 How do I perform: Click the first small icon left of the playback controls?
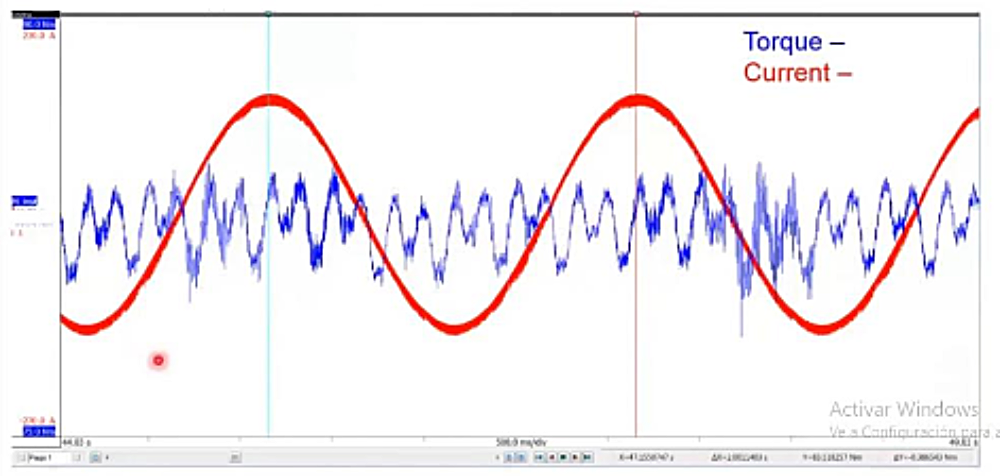click(507, 457)
